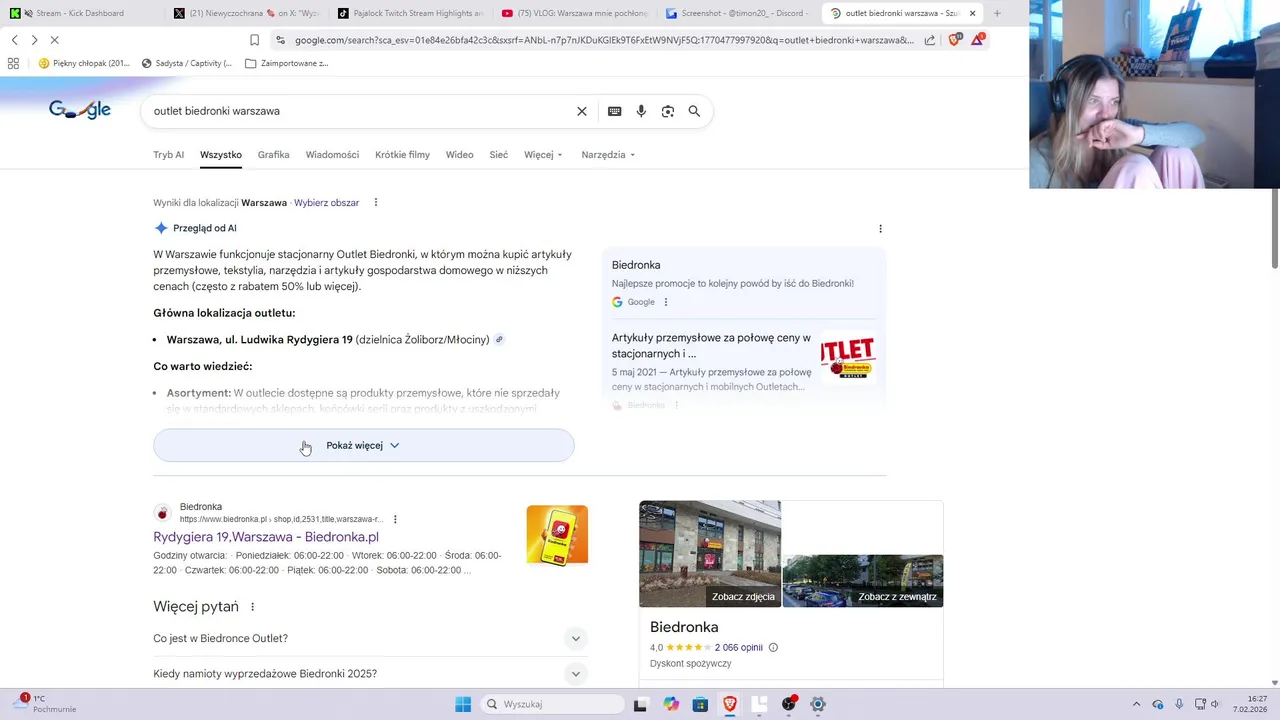Submit search with magnifier icon

[x=694, y=111]
